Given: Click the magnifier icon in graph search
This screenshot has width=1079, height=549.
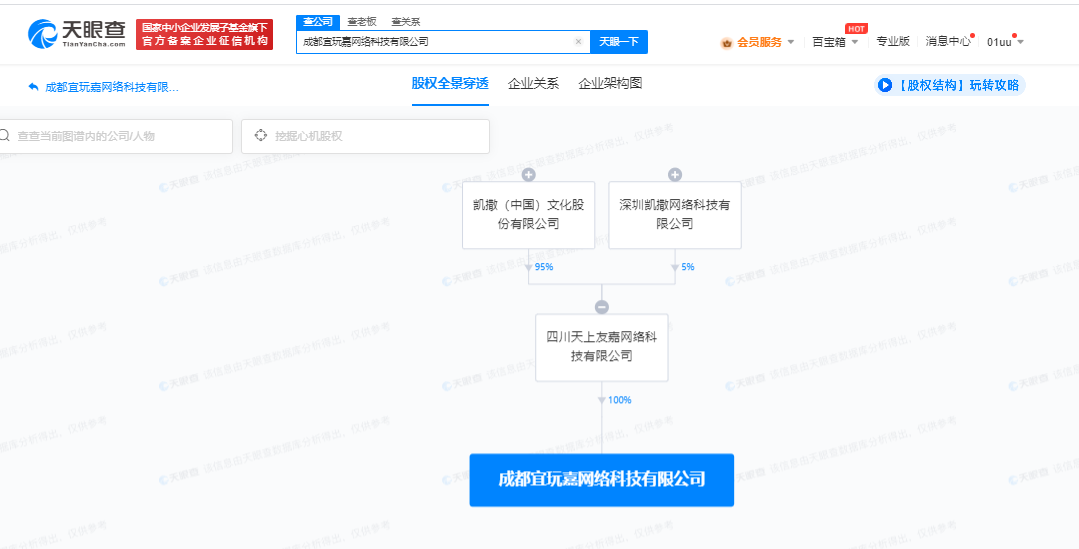Looking at the screenshot, I should point(5,136).
